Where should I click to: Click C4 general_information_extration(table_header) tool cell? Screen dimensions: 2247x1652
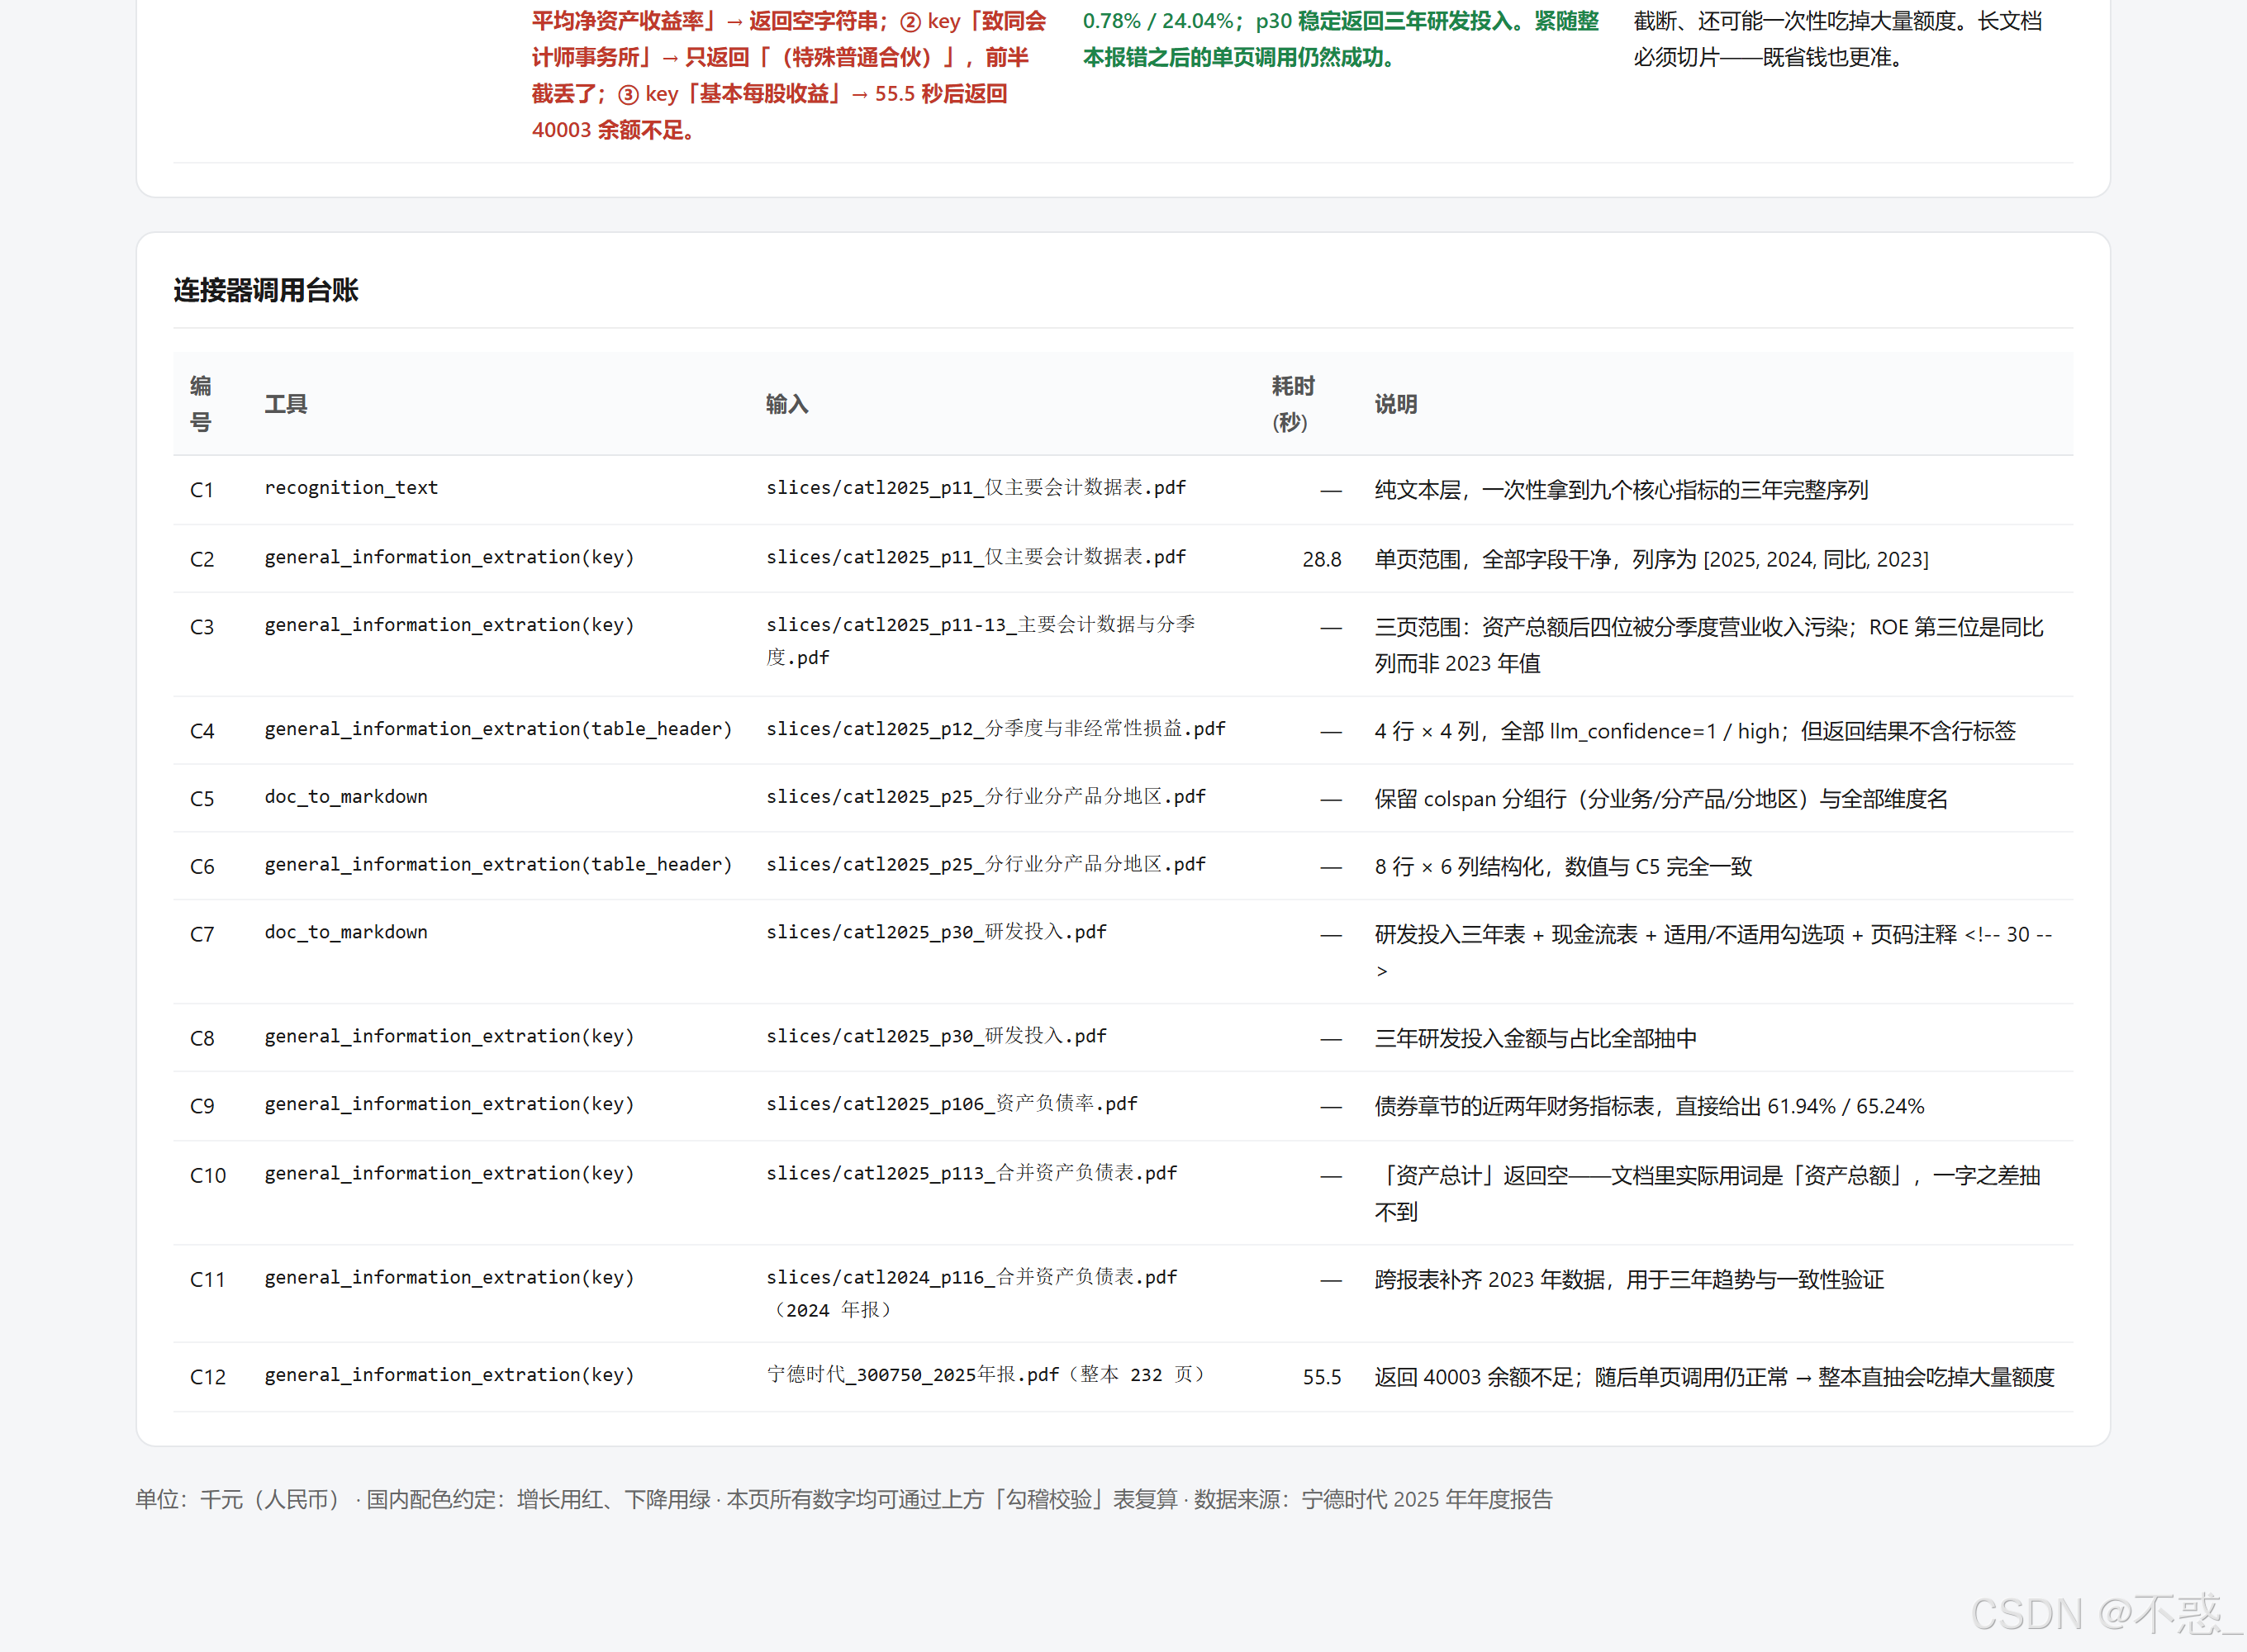[x=498, y=729]
